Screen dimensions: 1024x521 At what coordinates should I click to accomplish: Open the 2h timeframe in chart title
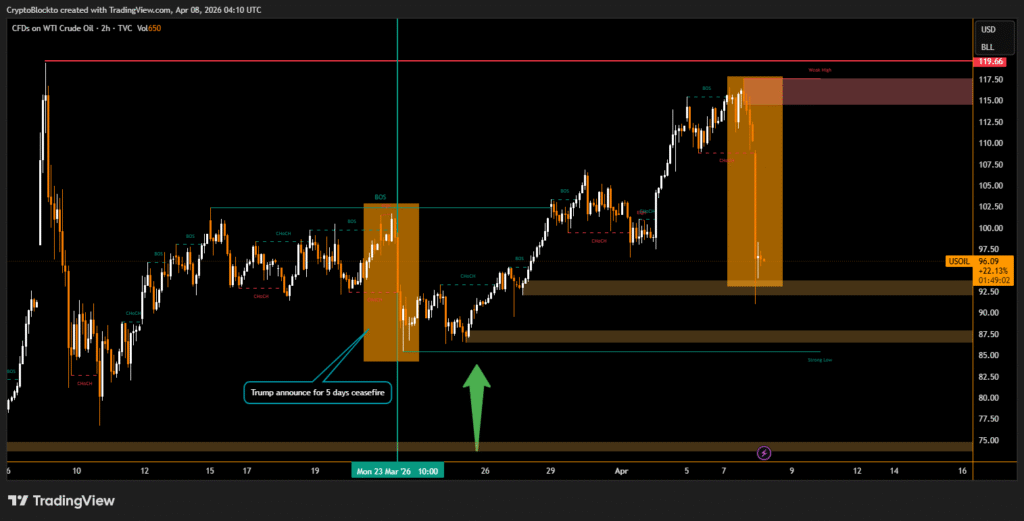point(108,28)
